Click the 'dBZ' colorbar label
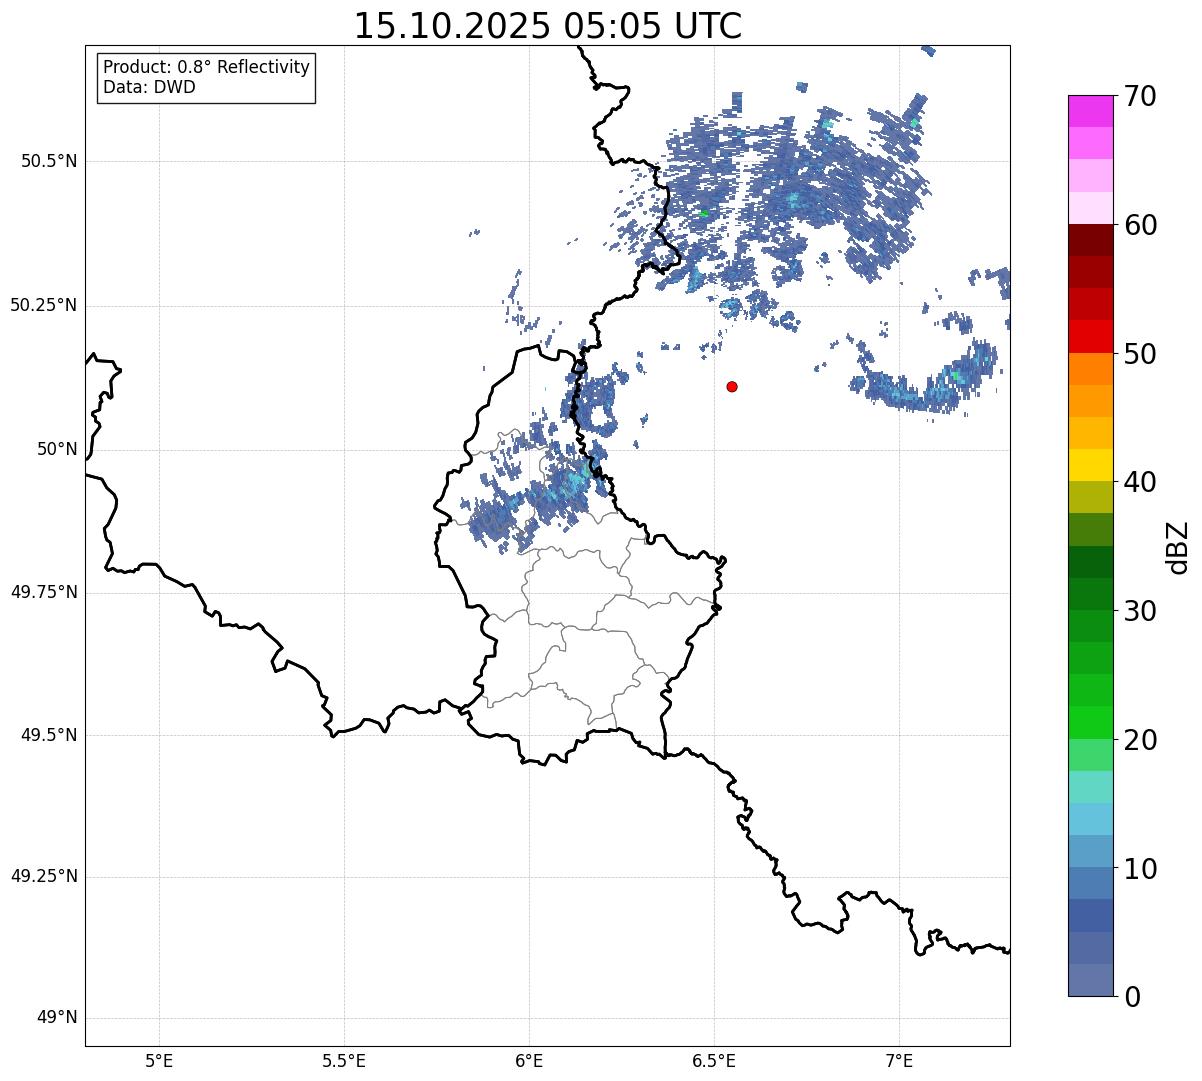Screen dimensions: 1202x1081 point(1177,547)
